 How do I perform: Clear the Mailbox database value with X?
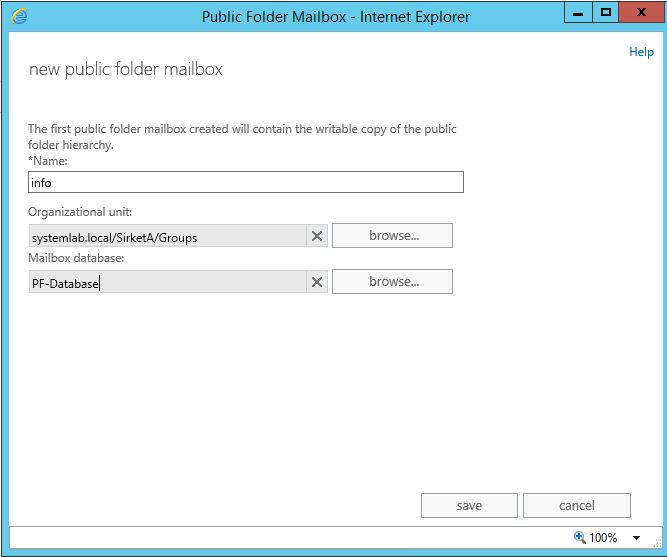[x=317, y=282]
